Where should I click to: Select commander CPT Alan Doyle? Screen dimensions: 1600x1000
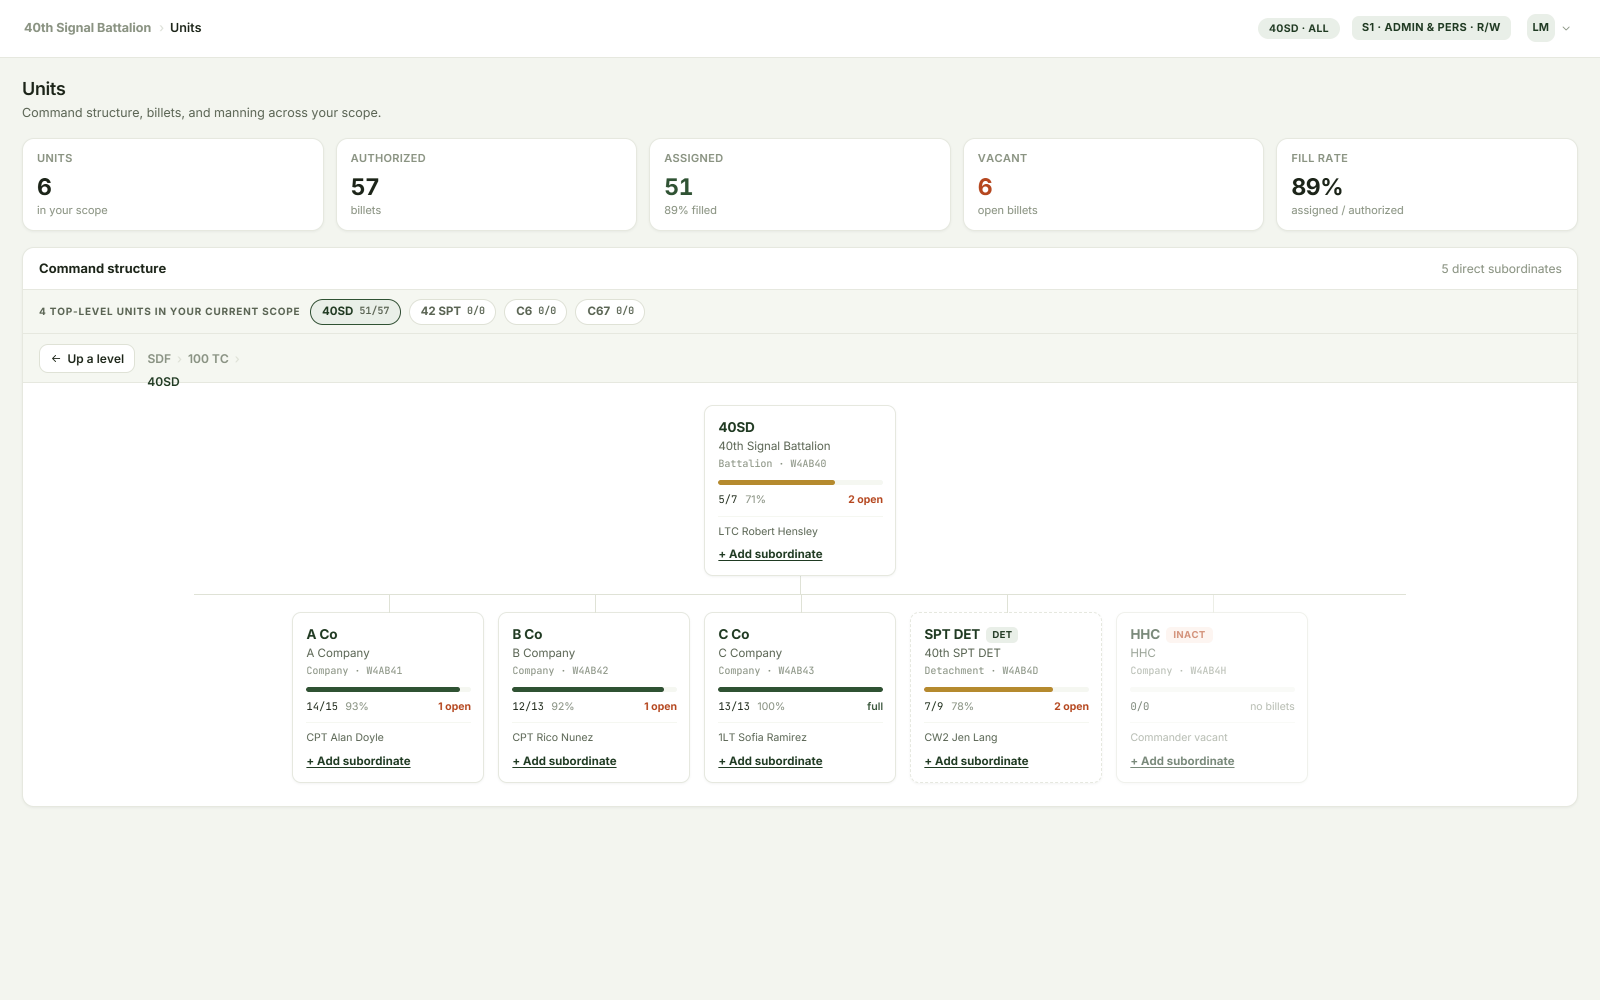[x=345, y=738]
